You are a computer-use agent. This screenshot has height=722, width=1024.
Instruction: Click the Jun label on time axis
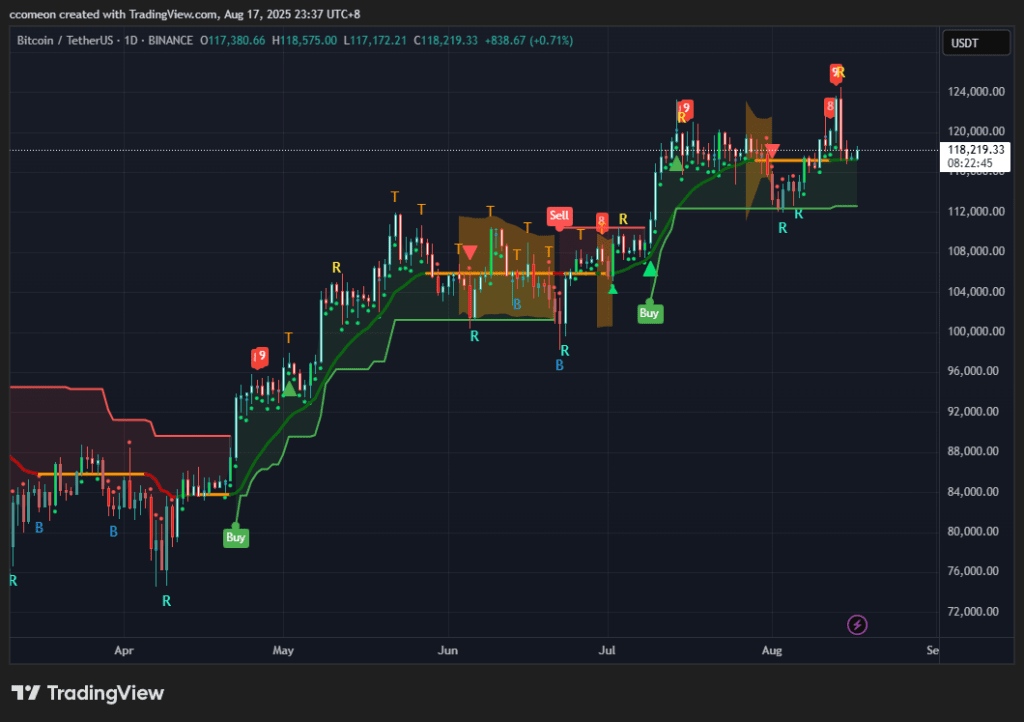click(x=447, y=650)
